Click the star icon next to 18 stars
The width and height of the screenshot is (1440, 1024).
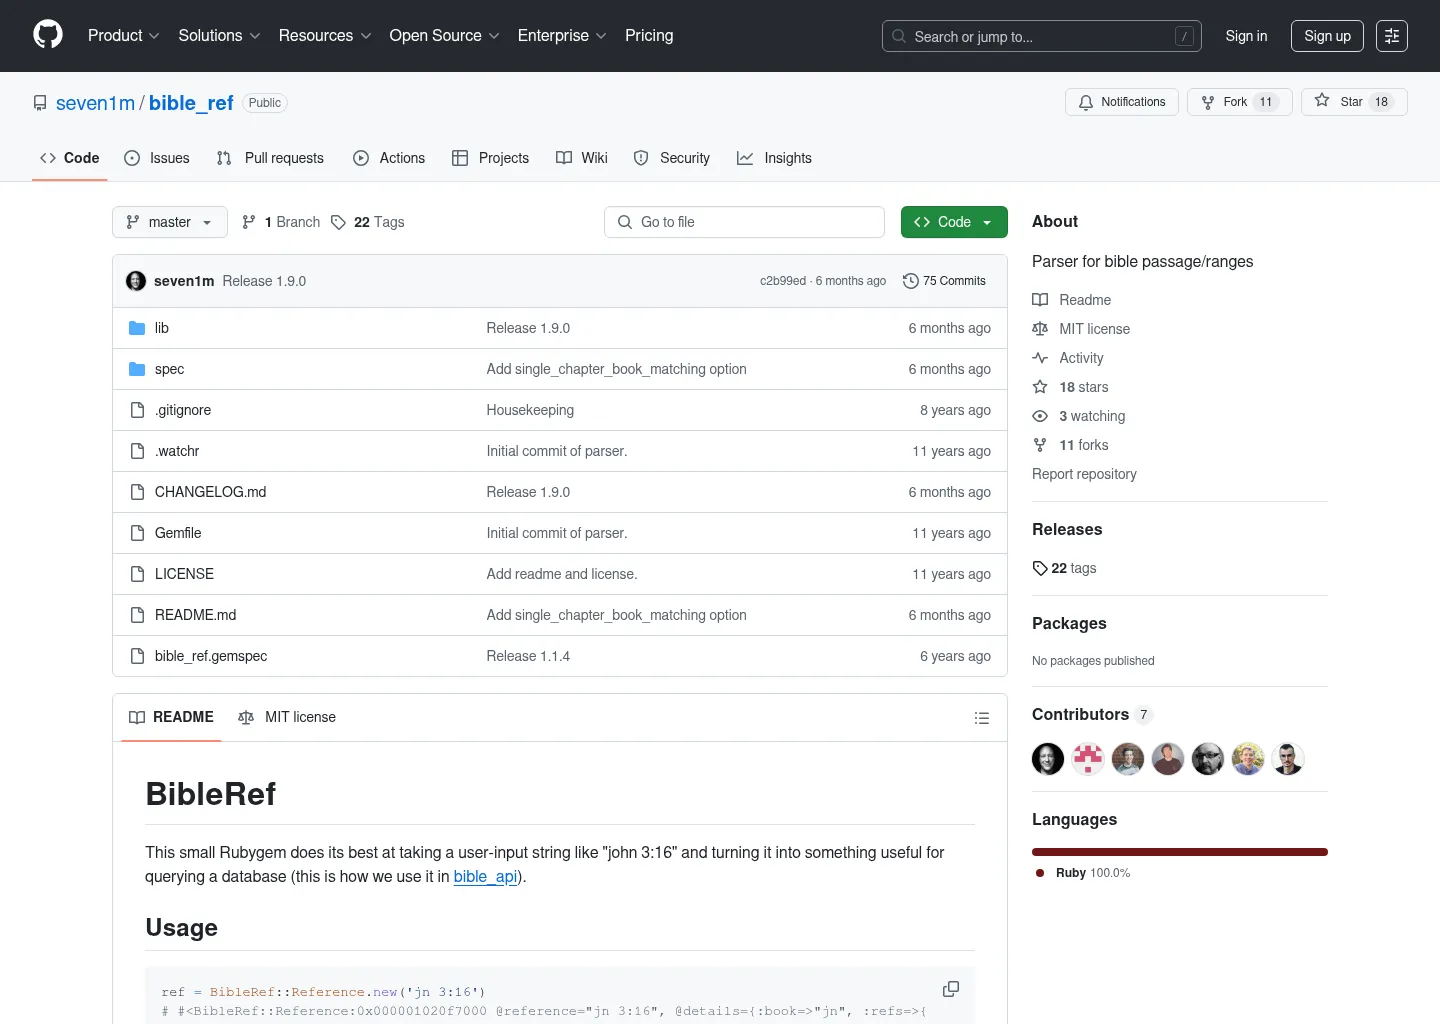pyautogui.click(x=1040, y=387)
